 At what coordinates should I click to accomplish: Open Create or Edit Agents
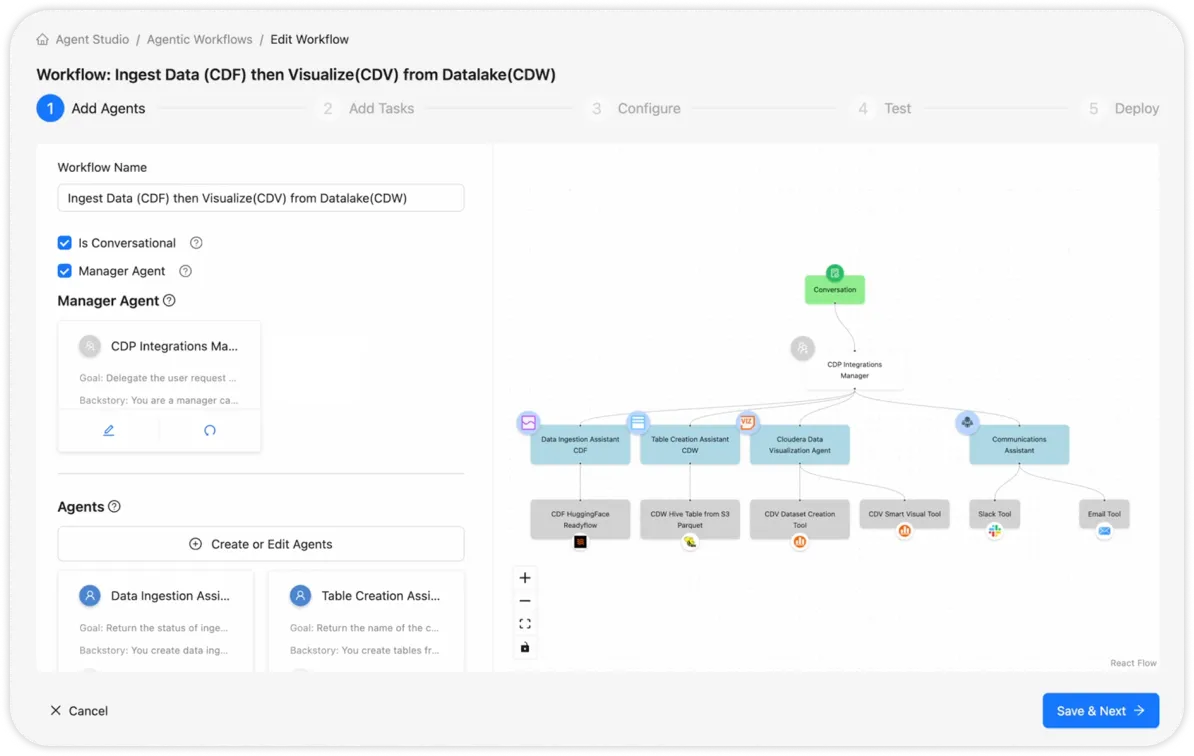coord(260,543)
